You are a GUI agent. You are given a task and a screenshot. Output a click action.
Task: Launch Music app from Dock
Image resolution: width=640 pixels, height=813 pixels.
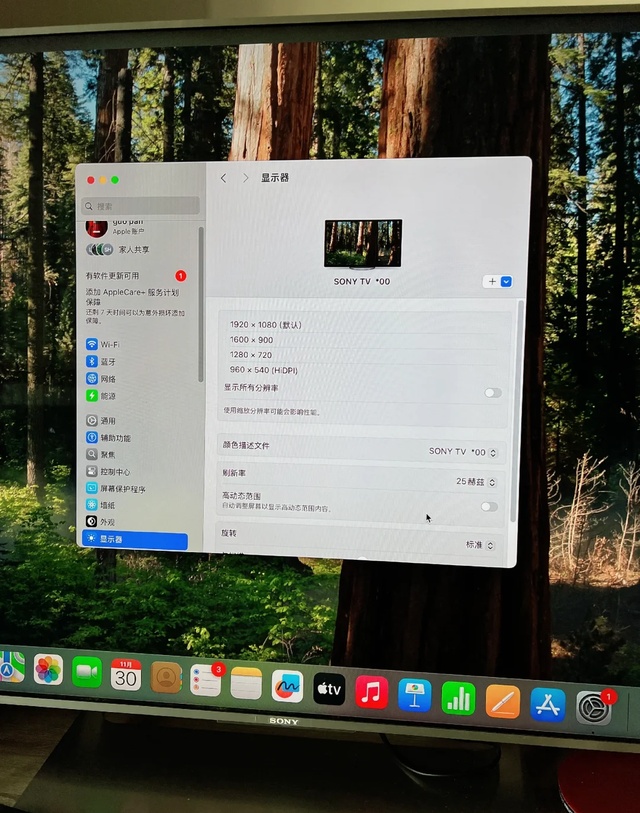371,692
